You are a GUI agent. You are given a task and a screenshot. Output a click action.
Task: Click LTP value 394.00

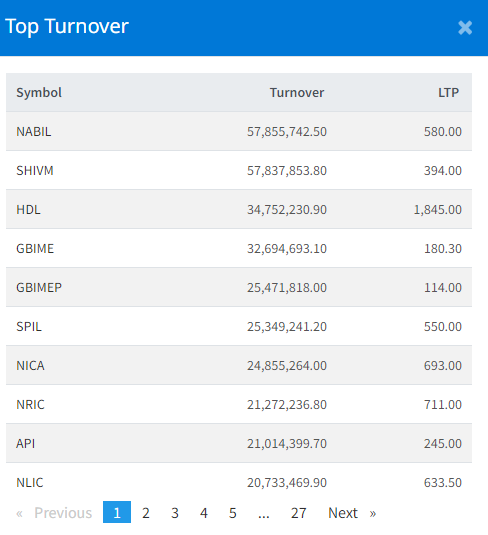[443, 170]
